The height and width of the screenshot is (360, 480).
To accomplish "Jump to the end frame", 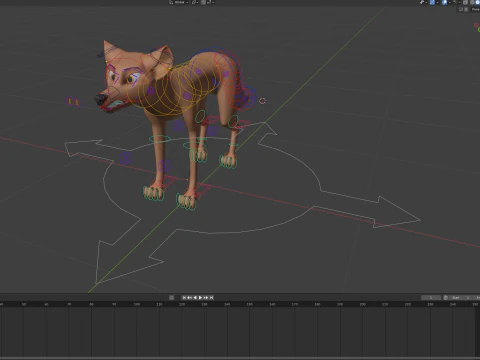I will [x=211, y=297].
